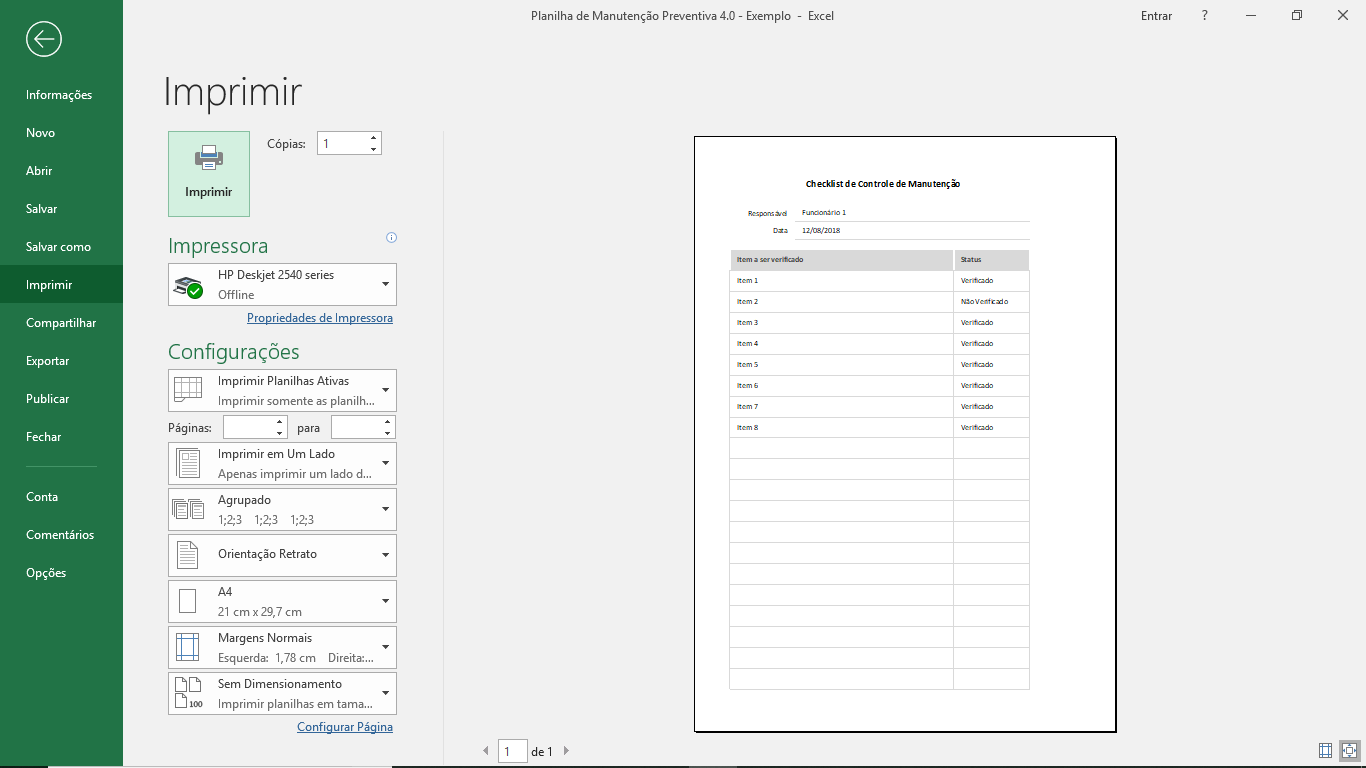Go to next page arrow in preview
The width and height of the screenshot is (1366, 768).
tap(566, 751)
